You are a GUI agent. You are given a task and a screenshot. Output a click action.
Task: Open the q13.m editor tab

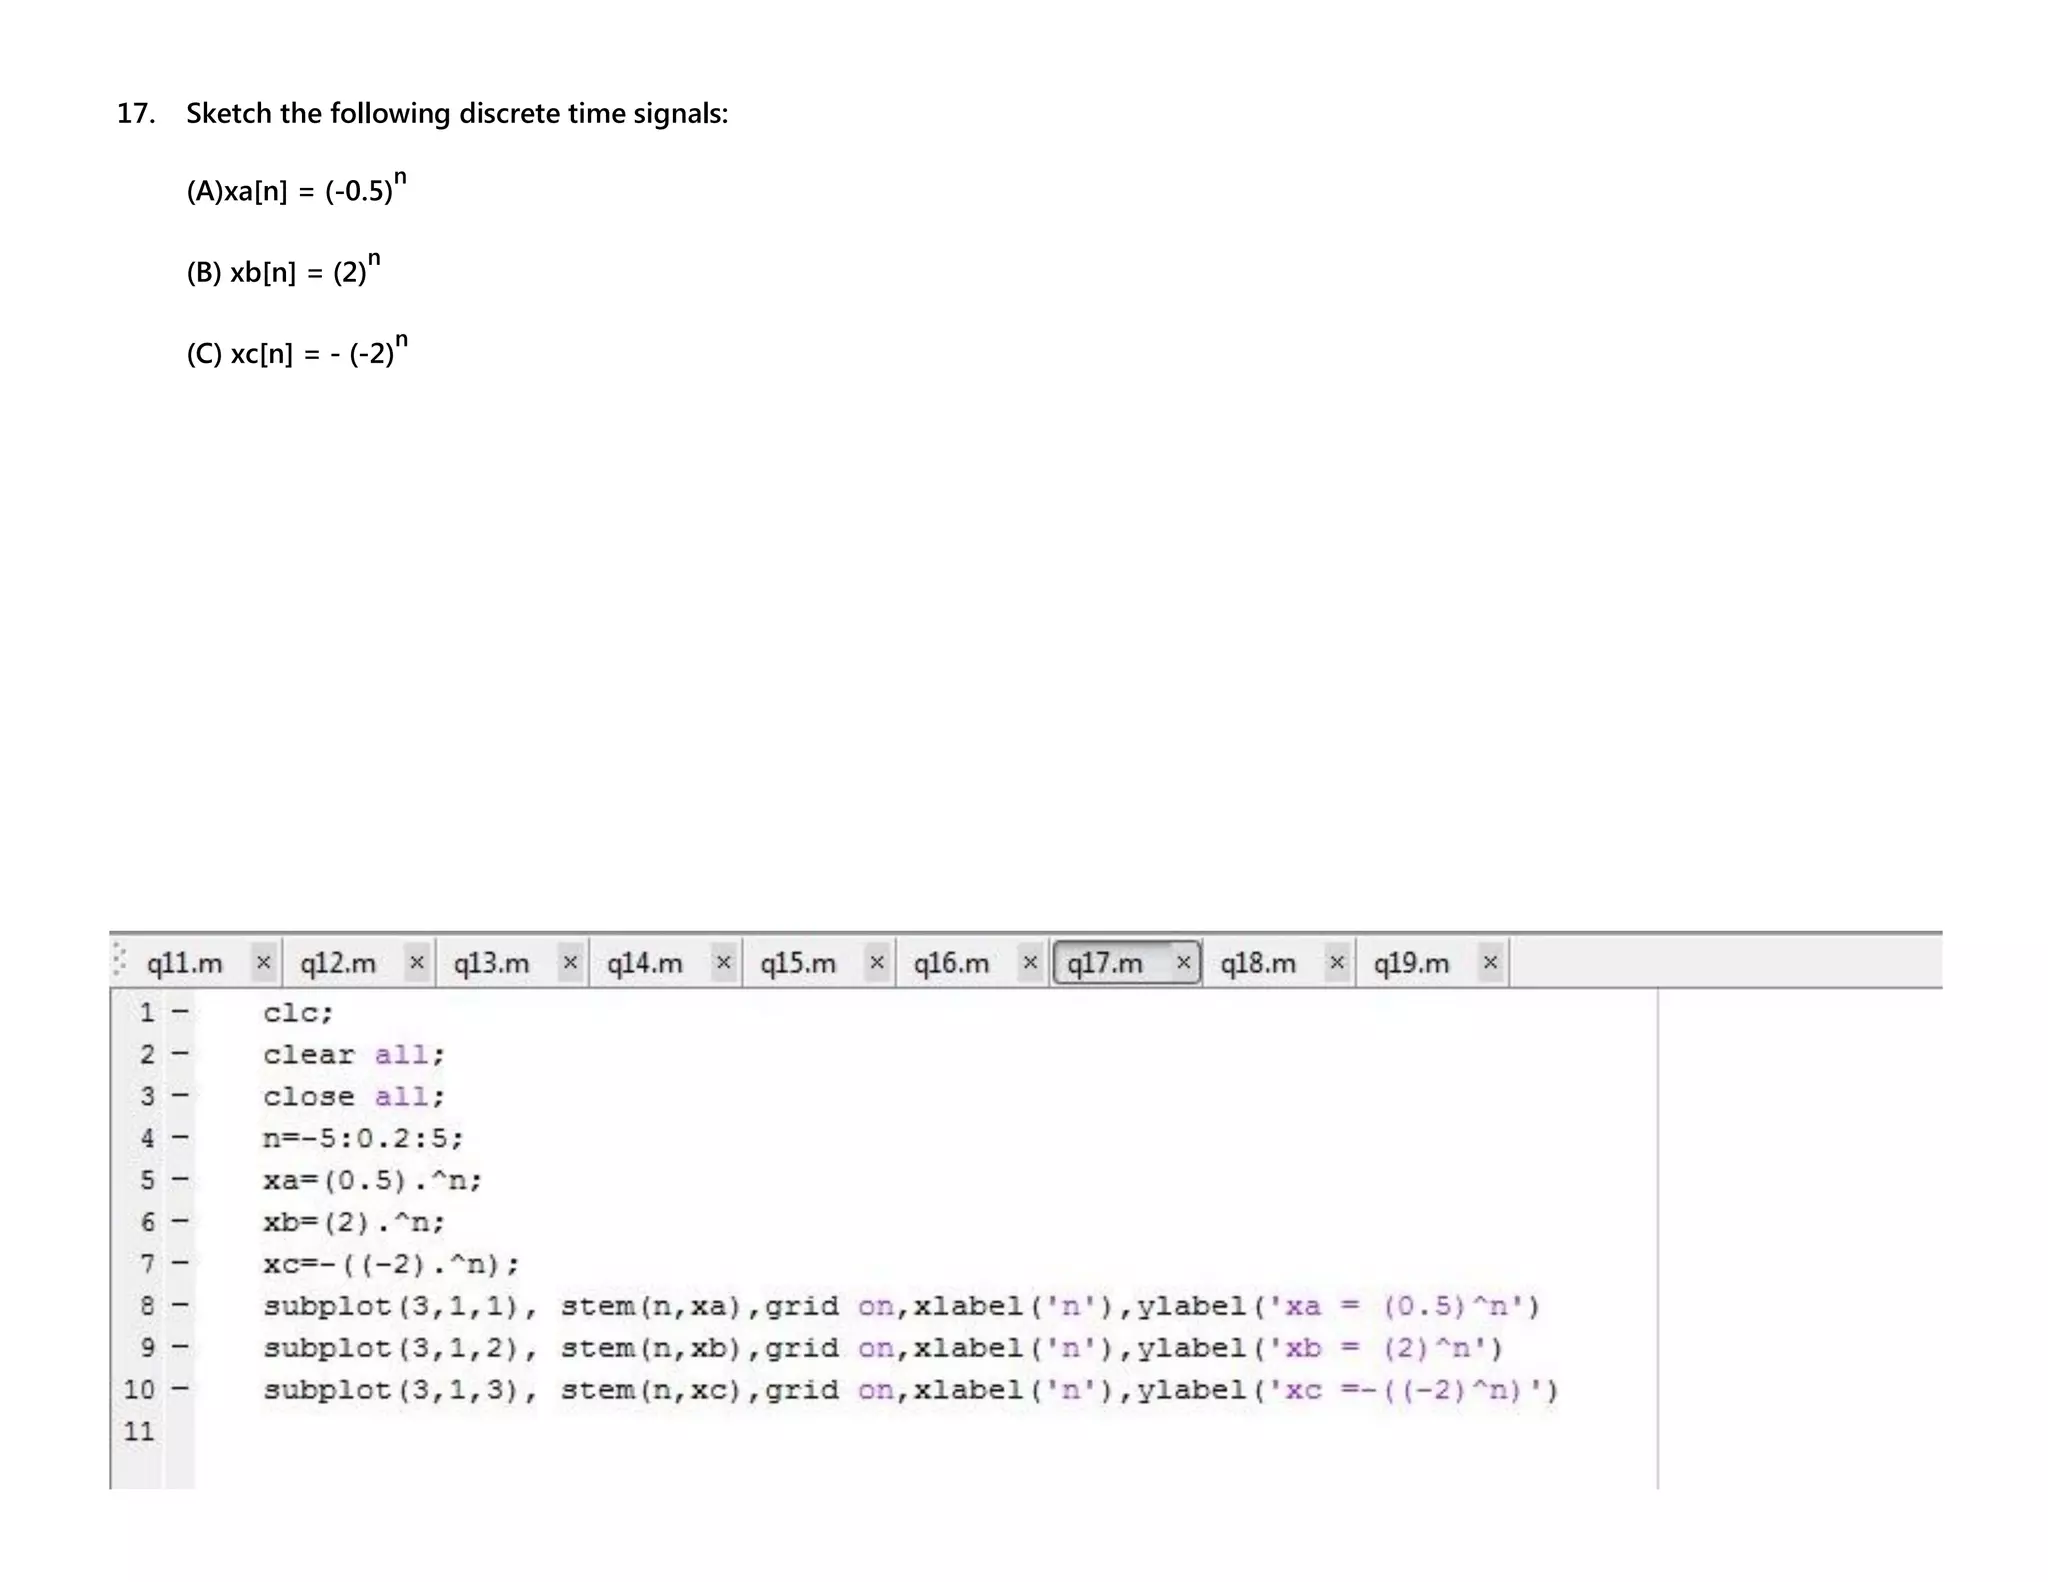tap(491, 964)
